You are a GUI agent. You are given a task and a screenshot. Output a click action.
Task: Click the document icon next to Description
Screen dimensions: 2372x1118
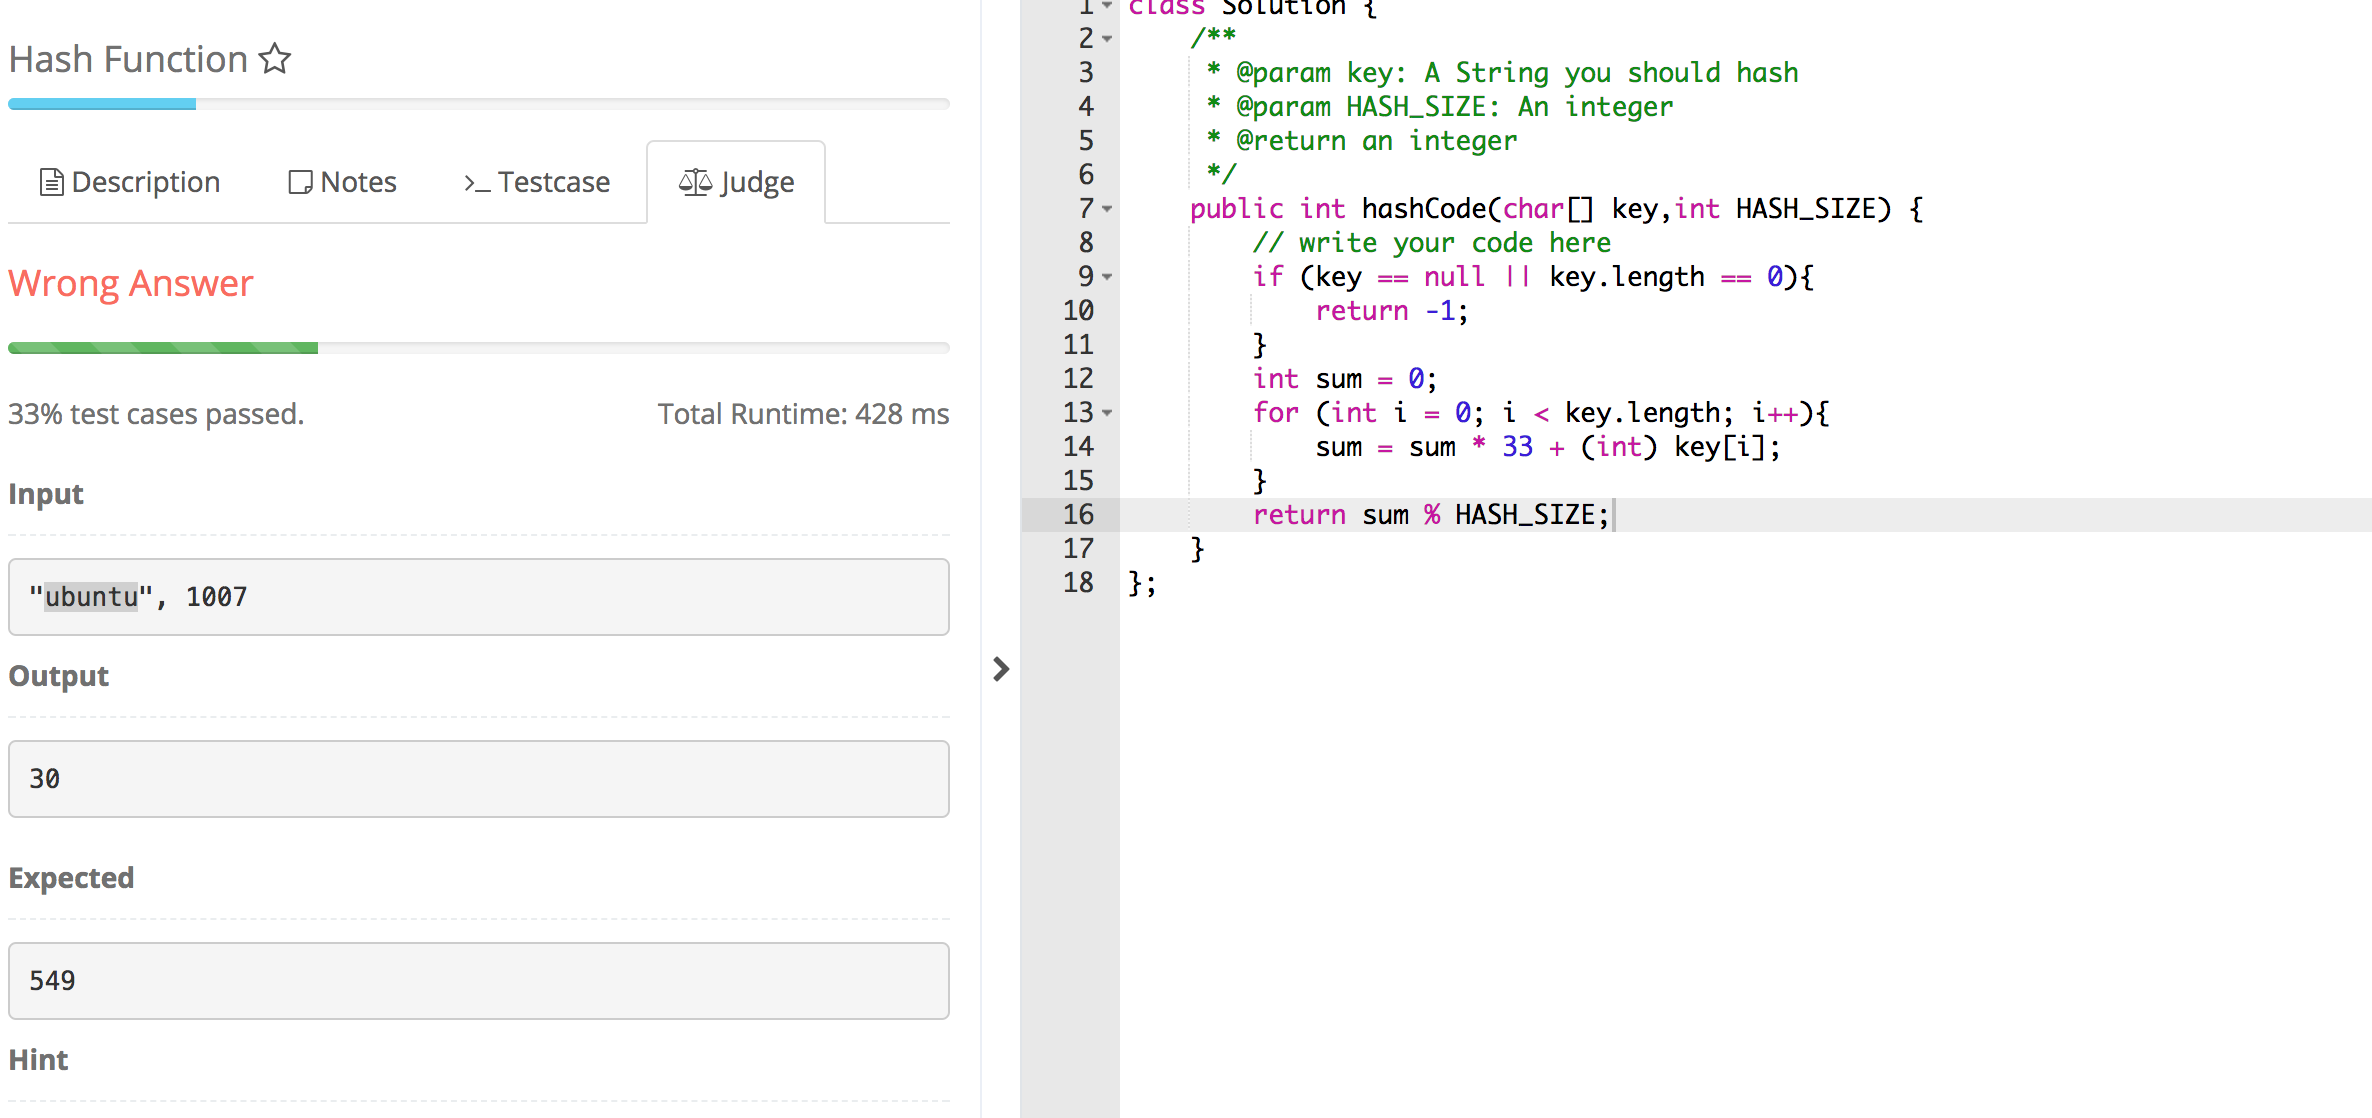click(44, 183)
